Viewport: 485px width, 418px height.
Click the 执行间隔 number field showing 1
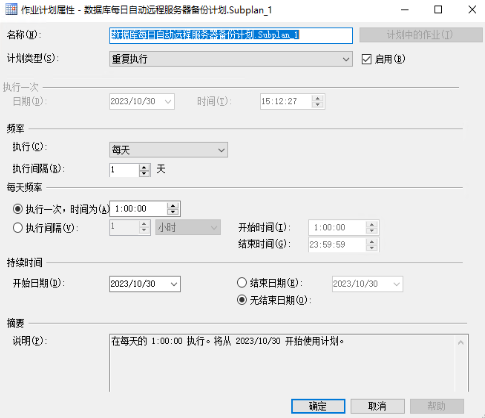pos(124,170)
